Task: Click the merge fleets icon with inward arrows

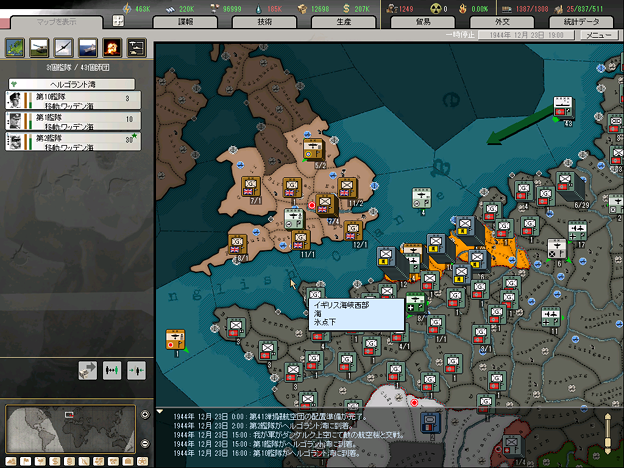Action: click(x=136, y=370)
